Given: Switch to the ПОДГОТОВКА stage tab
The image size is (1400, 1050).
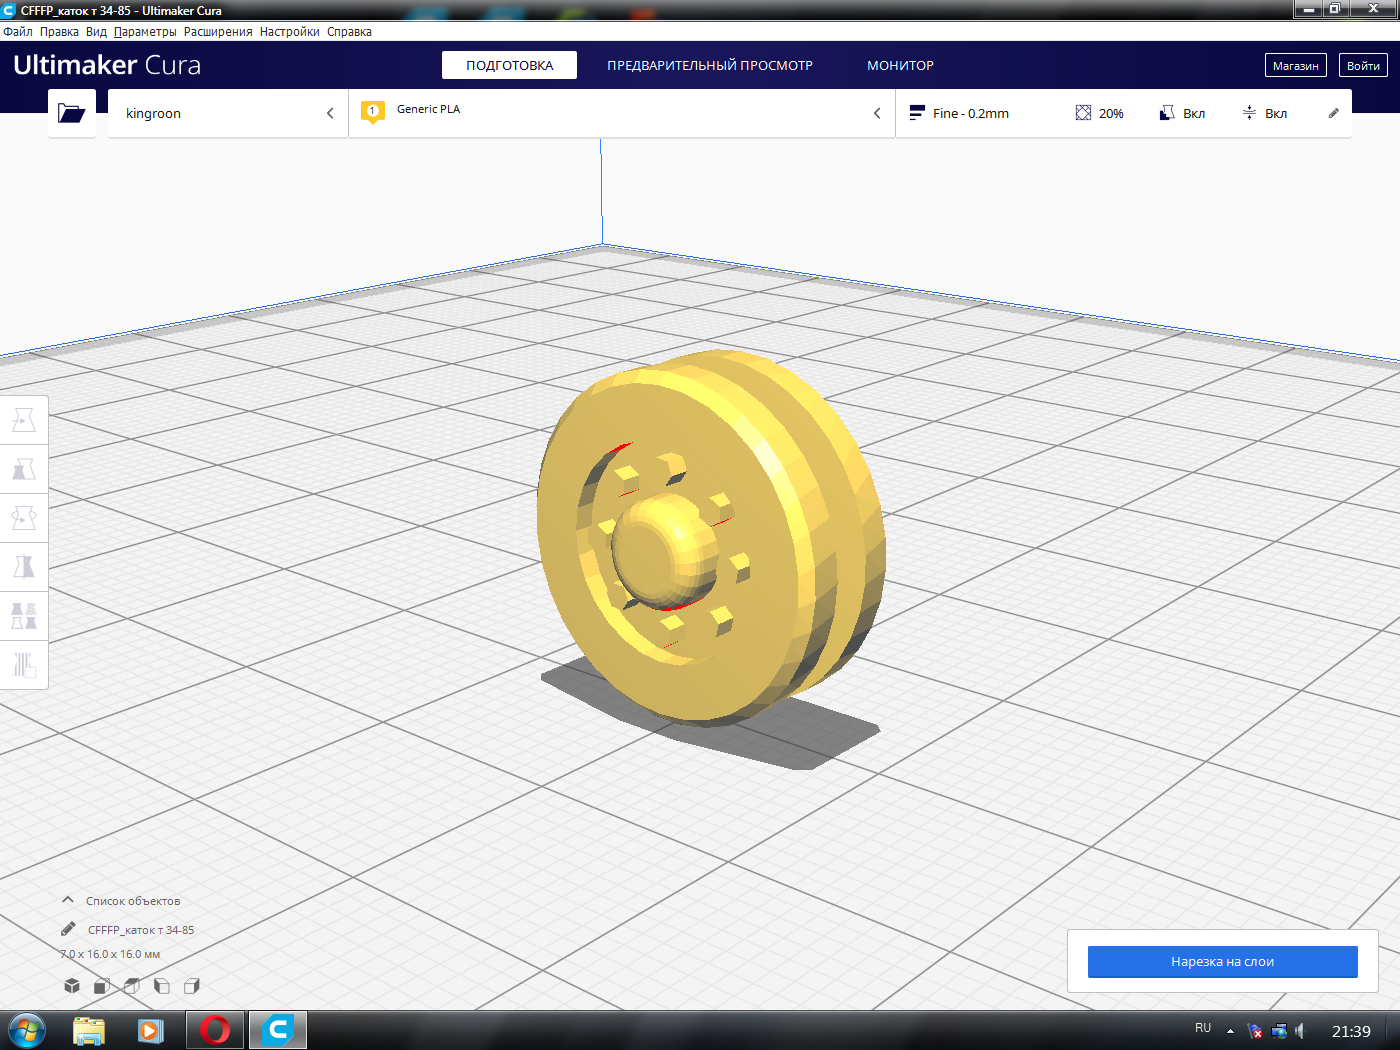Looking at the screenshot, I should 510,65.
